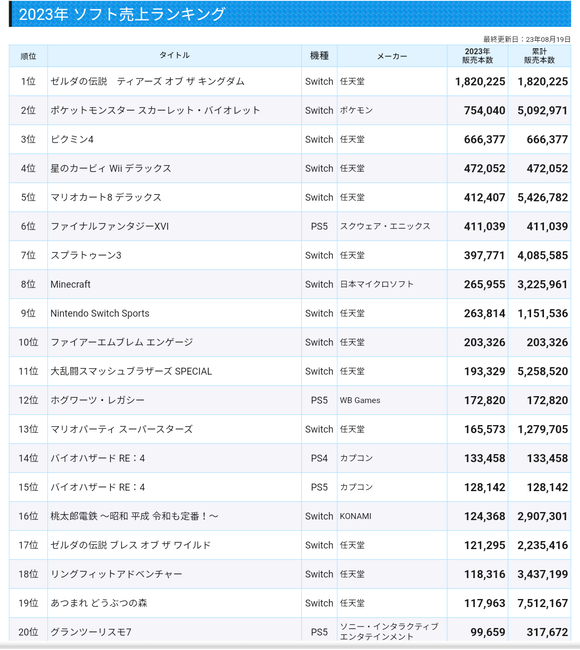580x650 pixels.
Task: Click the PS5 cell in the ホグワーツ・レガシー row
Action: [x=319, y=400]
